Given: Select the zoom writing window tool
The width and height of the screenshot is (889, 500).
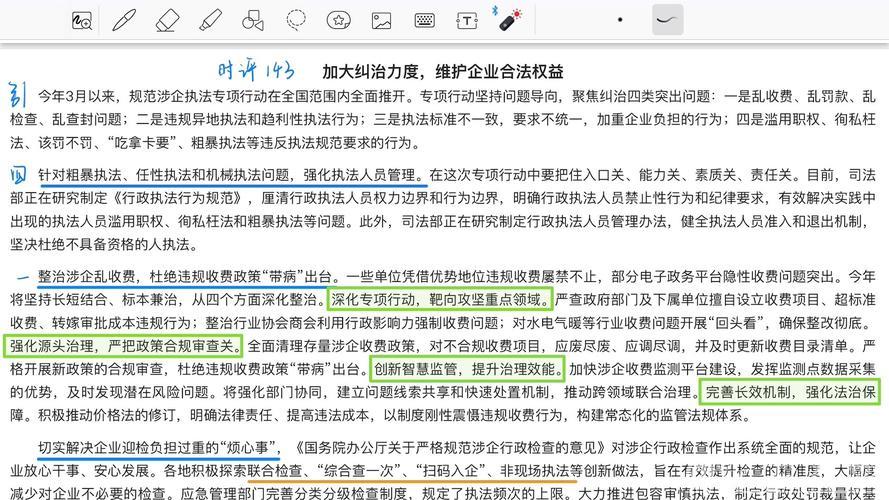Looking at the screenshot, I should (82, 21).
